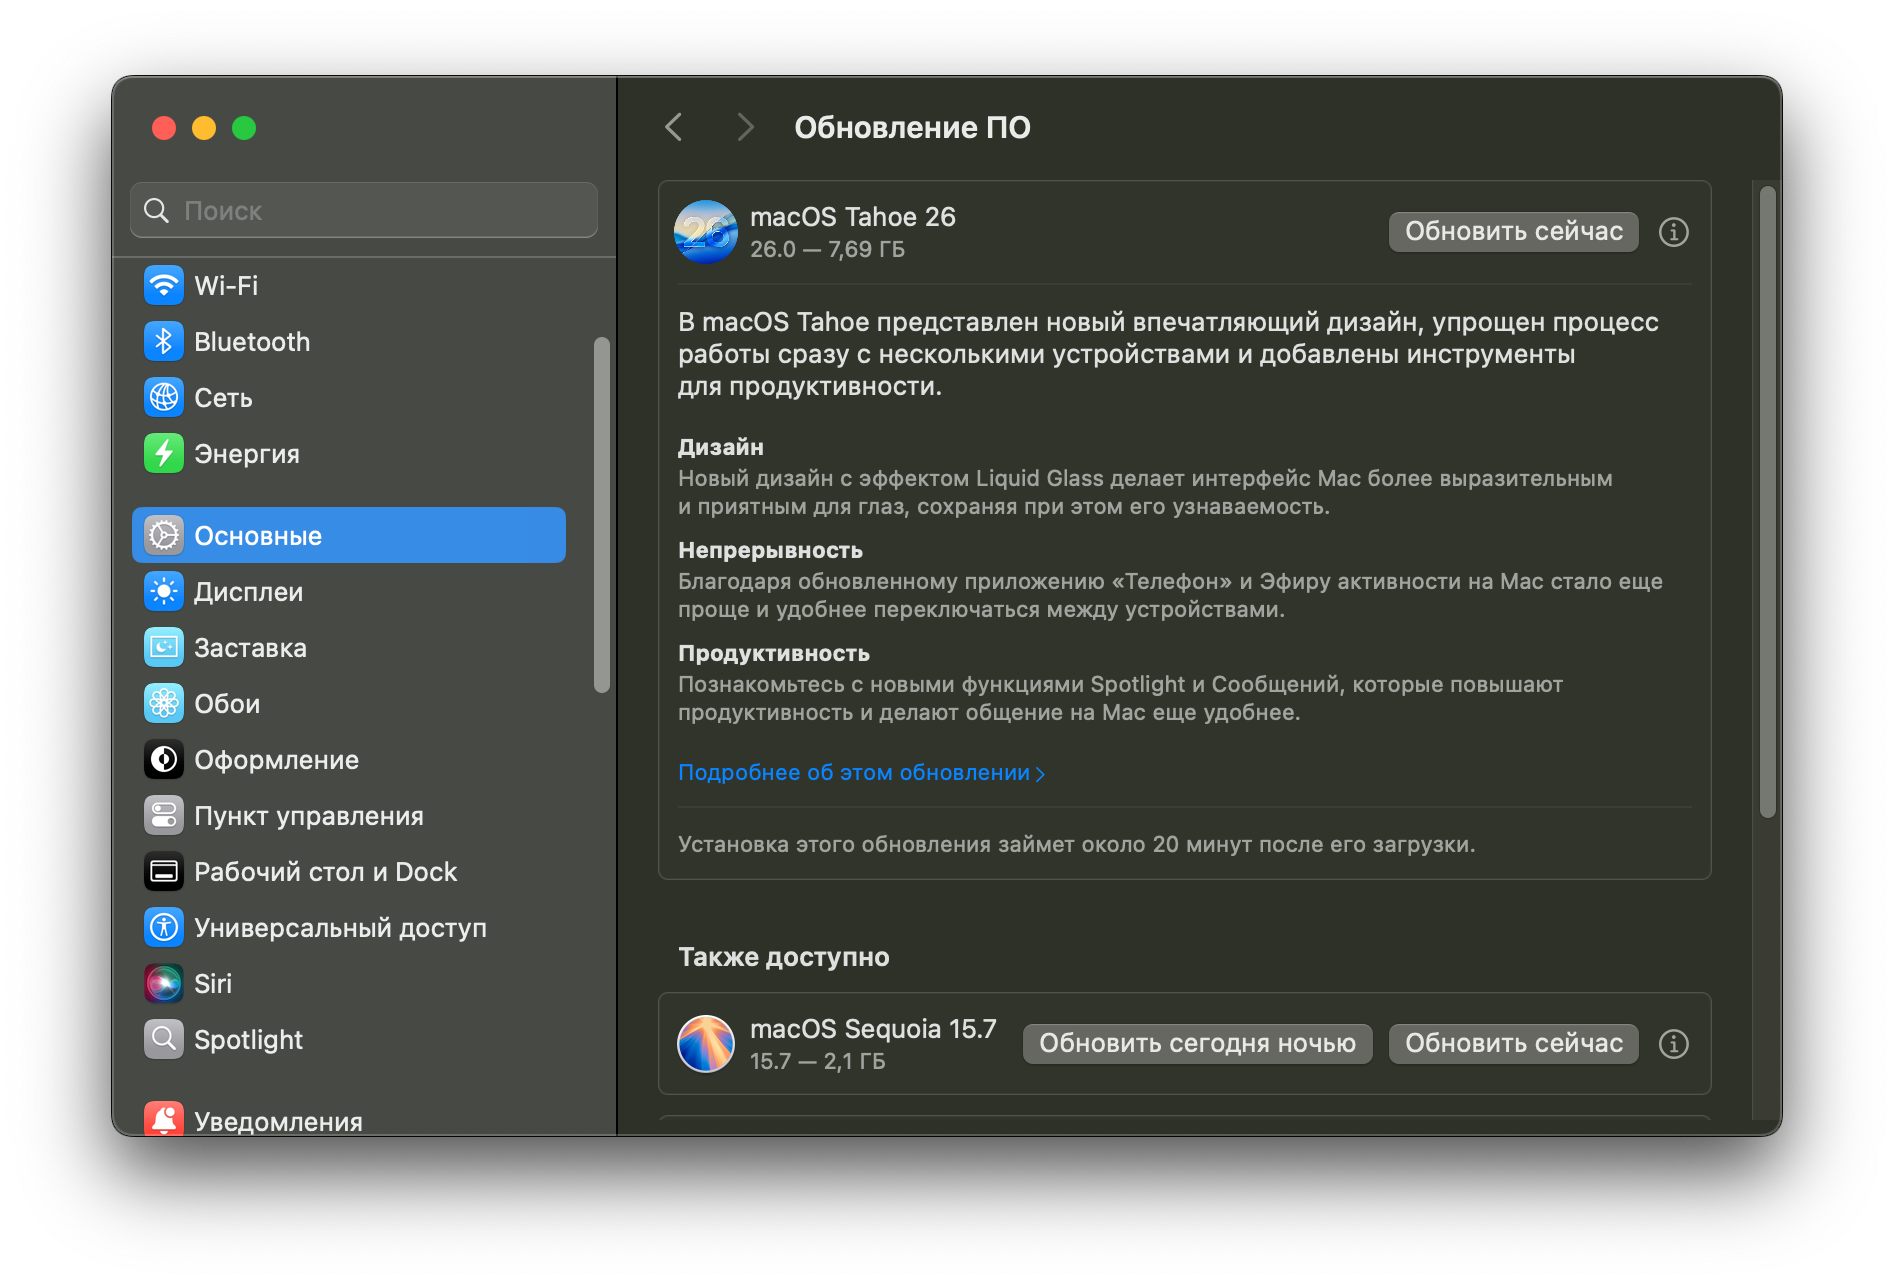
Task: Click the magnifier icon in search field
Action: [x=157, y=211]
